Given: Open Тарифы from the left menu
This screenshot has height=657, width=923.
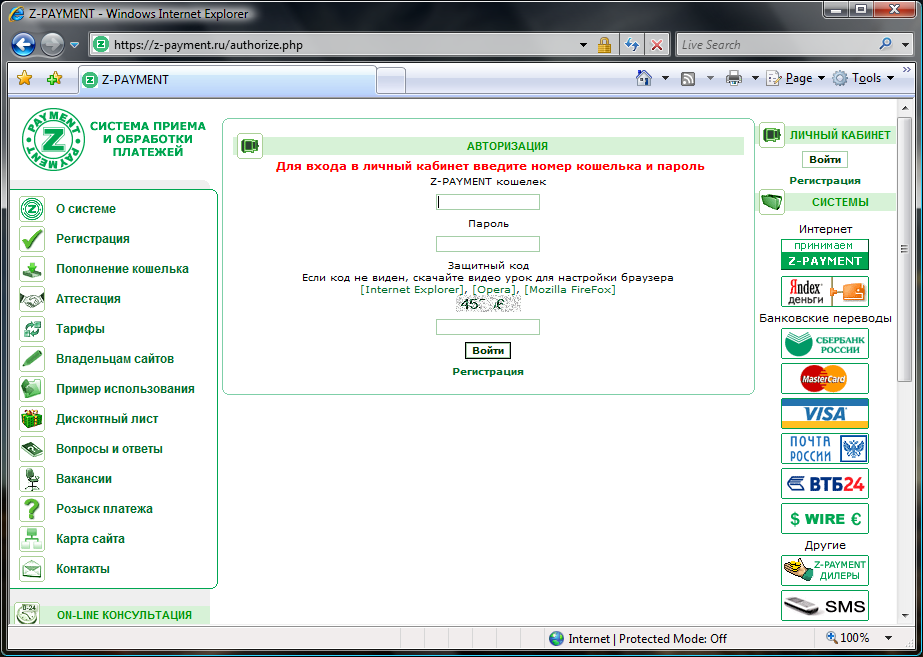Looking at the screenshot, I should [80, 329].
